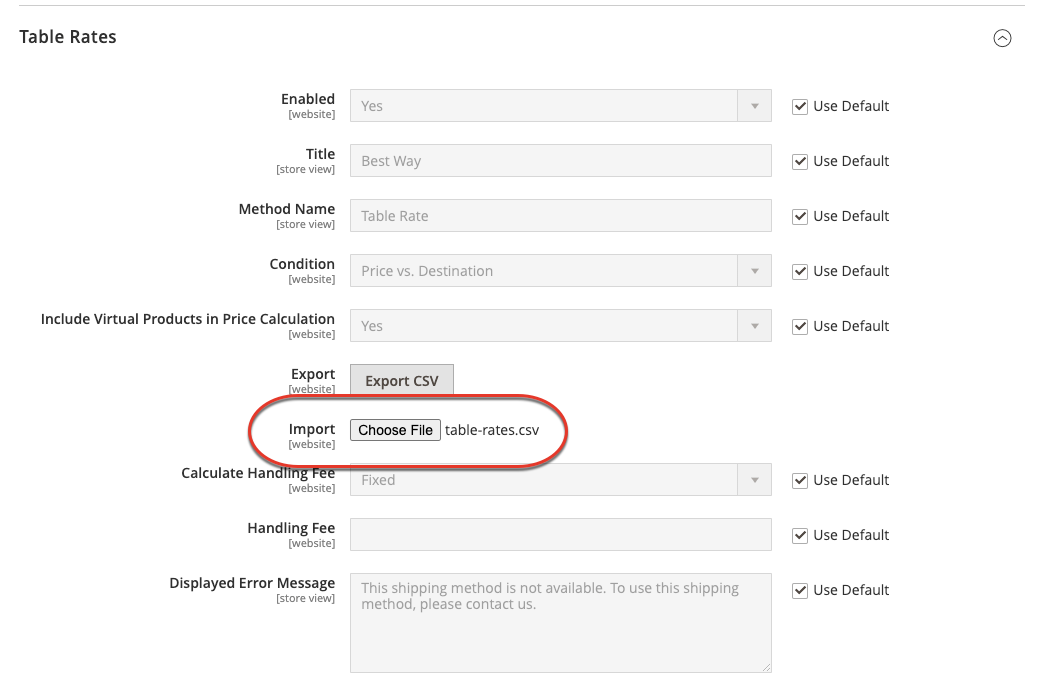Screen dimensions: 1047x691
Task: Click the Condition field label
Action: (x=302, y=264)
